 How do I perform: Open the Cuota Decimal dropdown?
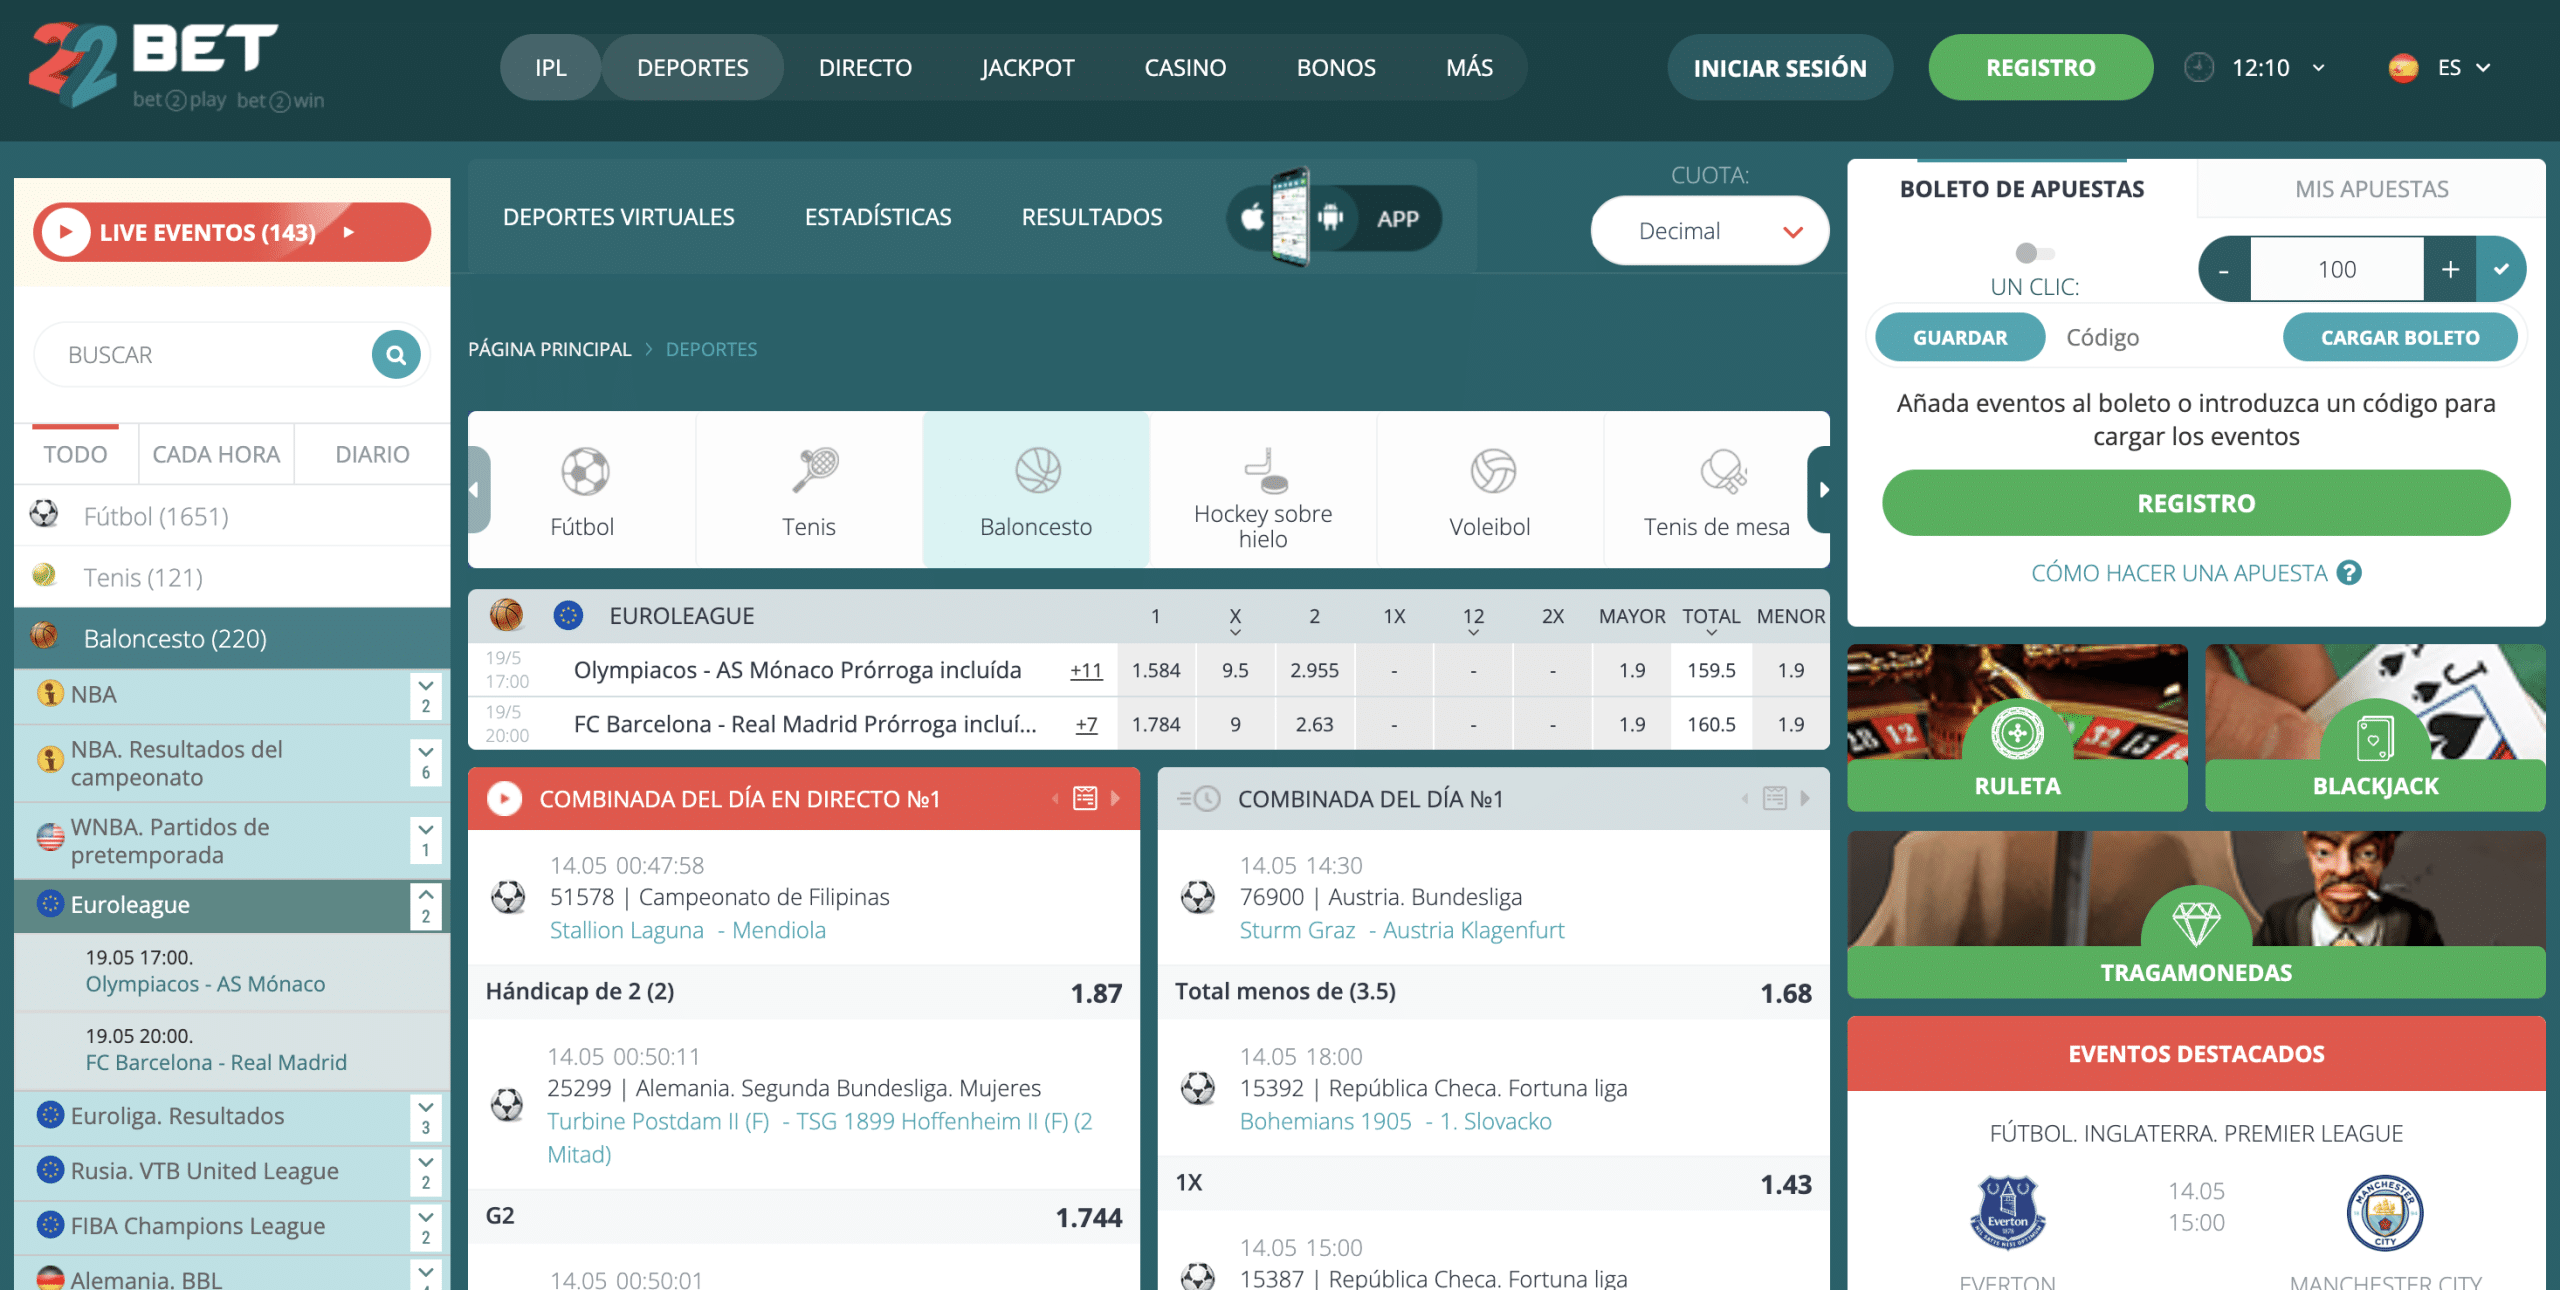[x=1710, y=231]
